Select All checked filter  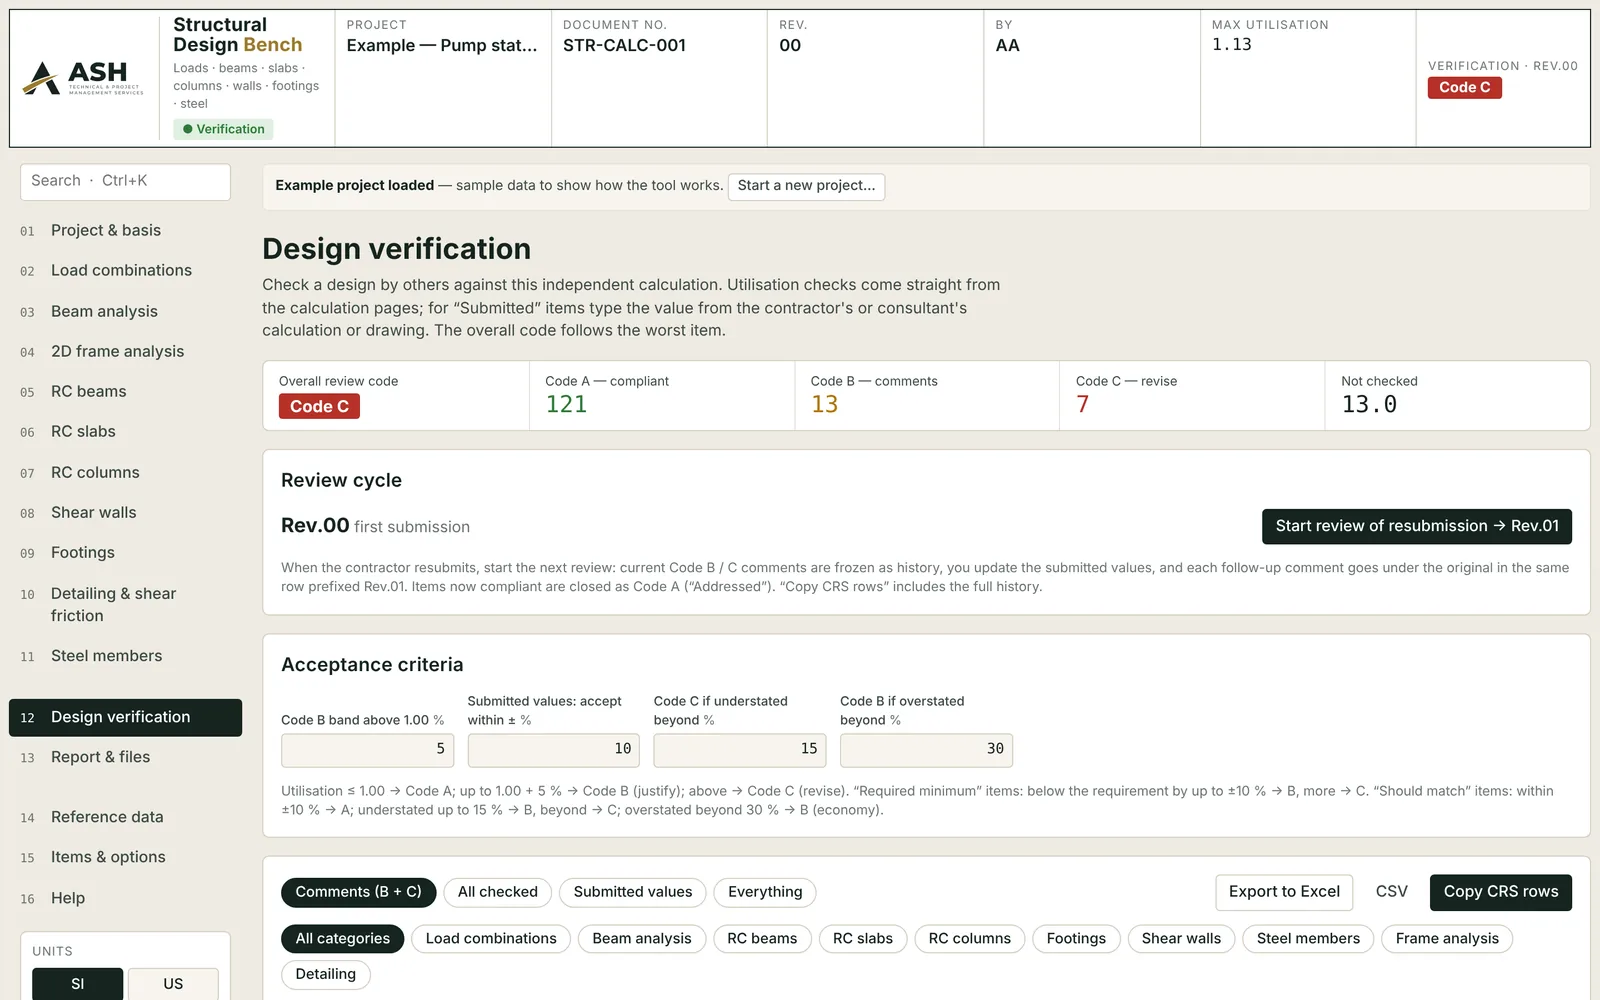point(498,892)
